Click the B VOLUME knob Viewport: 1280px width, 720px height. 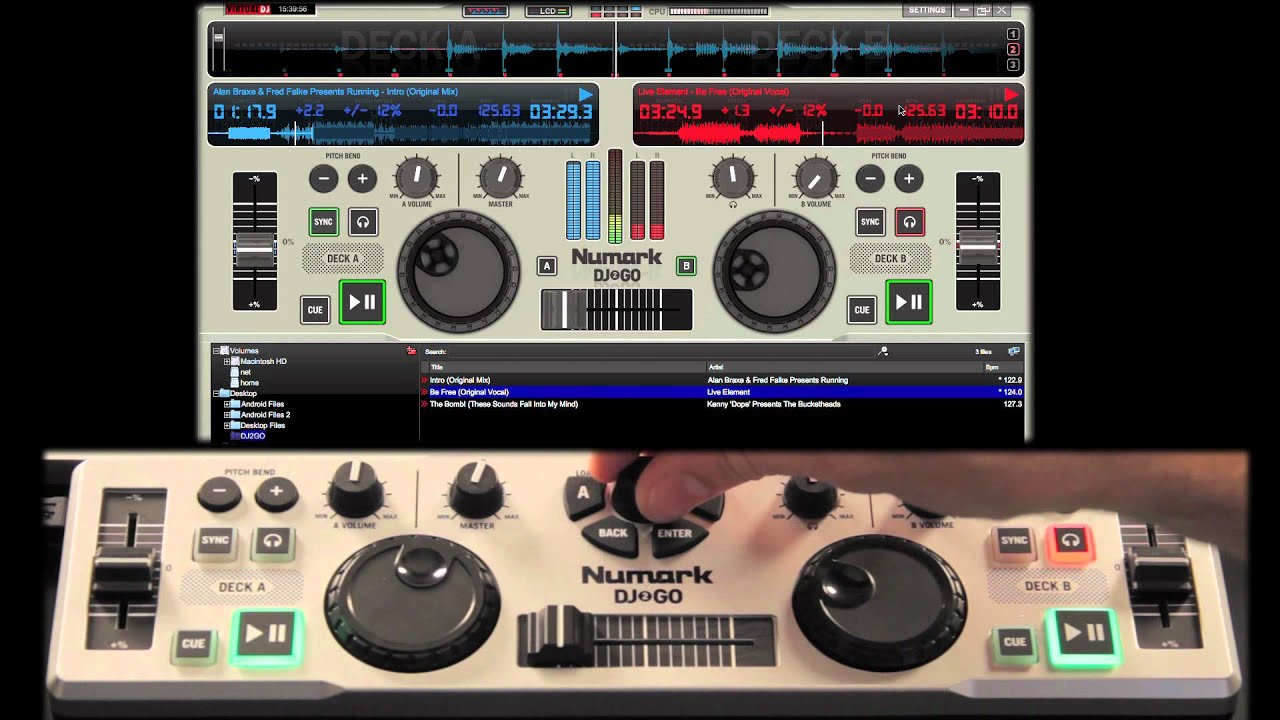point(816,178)
